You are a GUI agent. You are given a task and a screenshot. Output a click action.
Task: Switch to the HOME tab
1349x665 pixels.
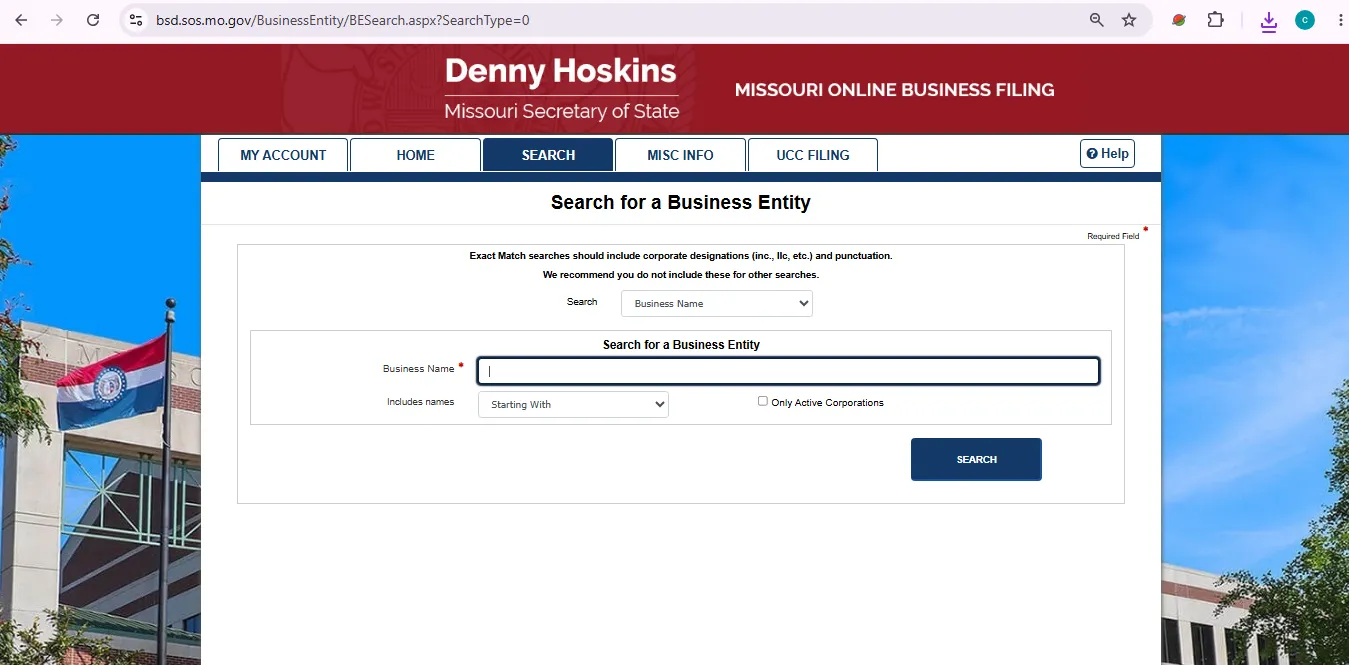[x=415, y=155]
